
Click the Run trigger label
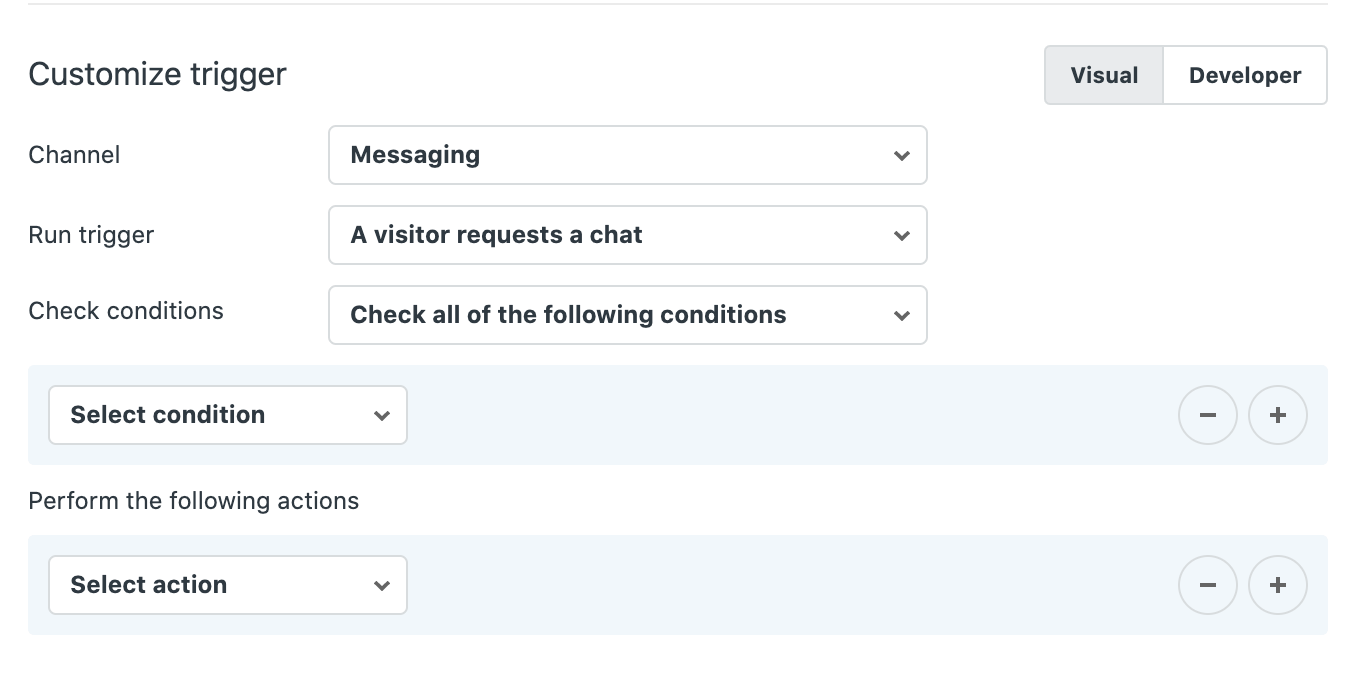tap(91, 235)
